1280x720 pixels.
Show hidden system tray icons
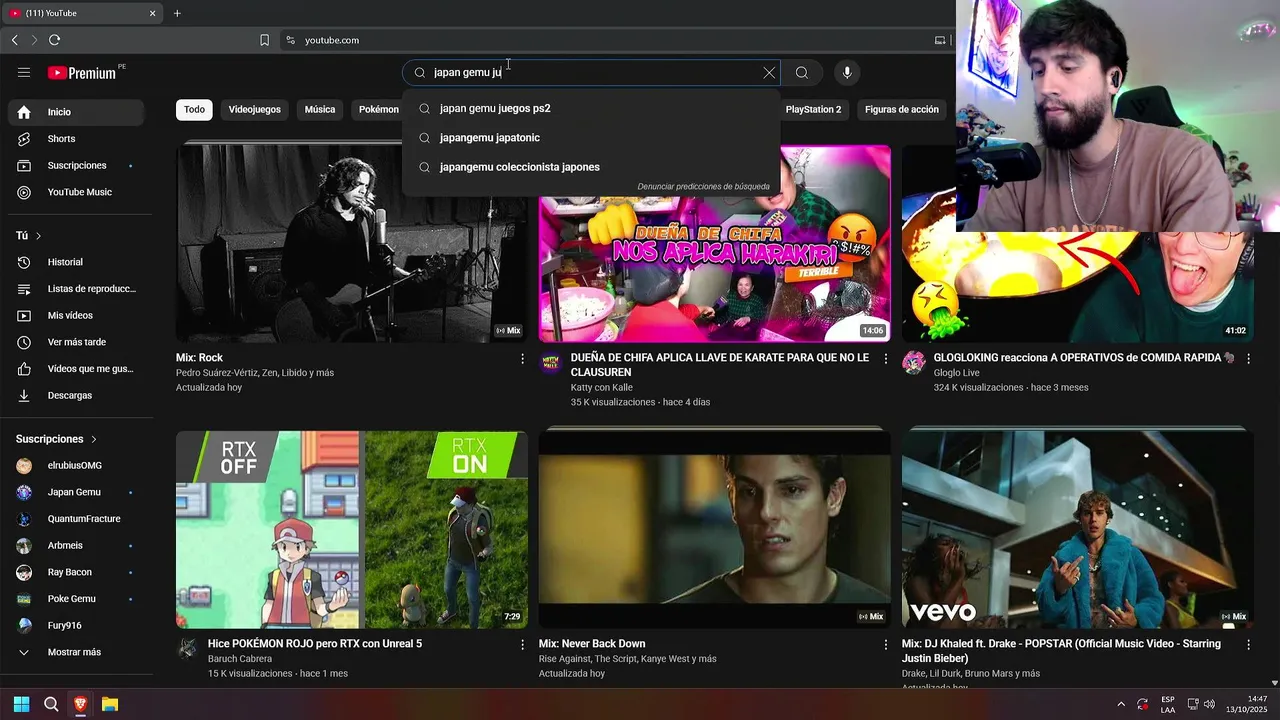click(x=1120, y=704)
